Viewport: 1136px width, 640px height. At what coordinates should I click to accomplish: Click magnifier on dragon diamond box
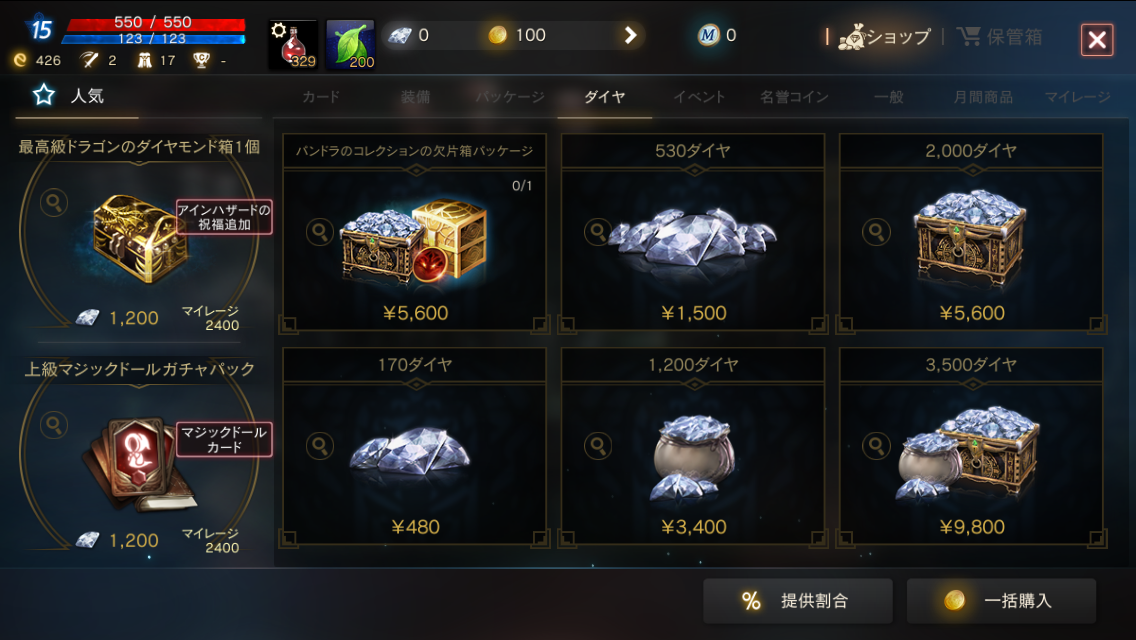pos(54,203)
